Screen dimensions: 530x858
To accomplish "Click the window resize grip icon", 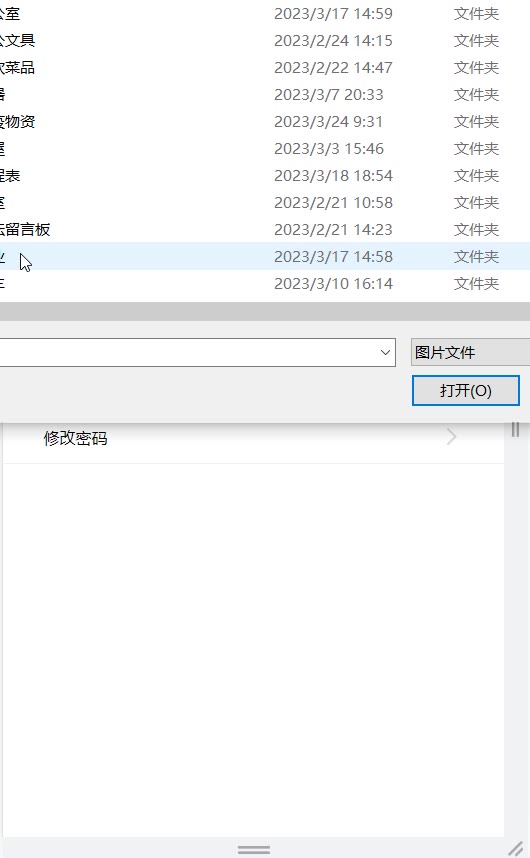I will 515,848.
